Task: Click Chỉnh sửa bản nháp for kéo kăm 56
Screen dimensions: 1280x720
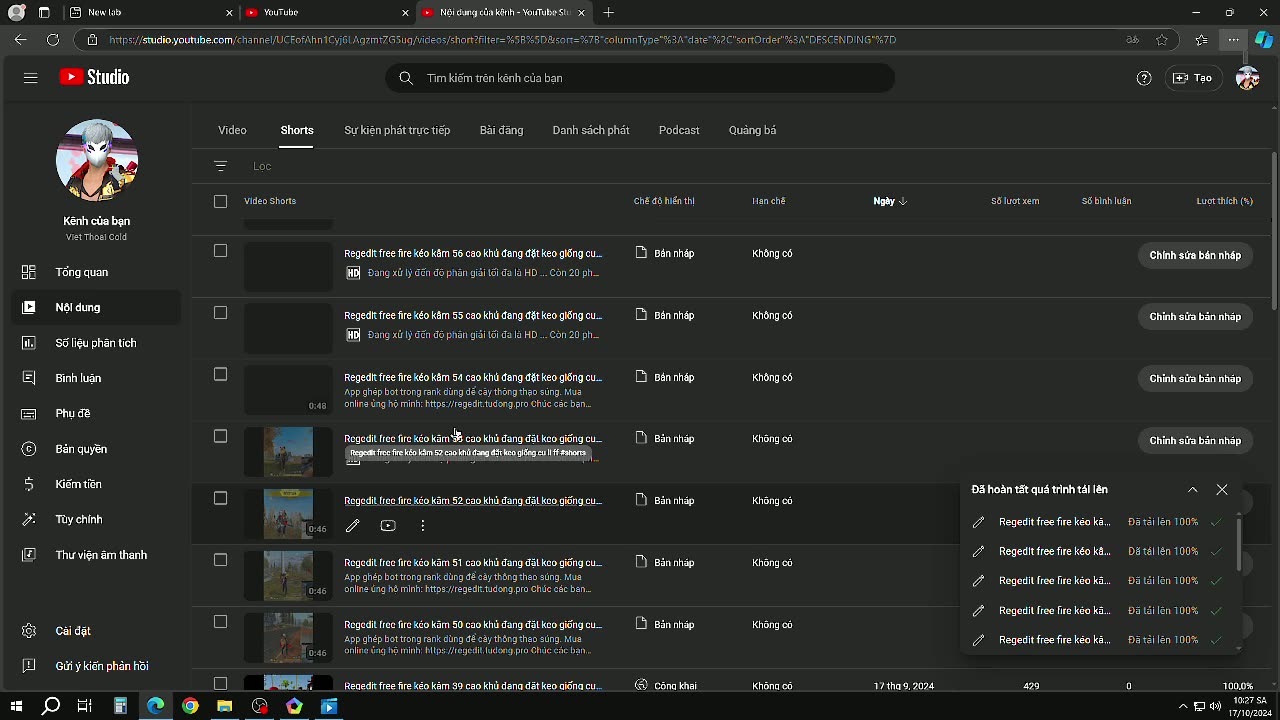Action: [1195, 255]
